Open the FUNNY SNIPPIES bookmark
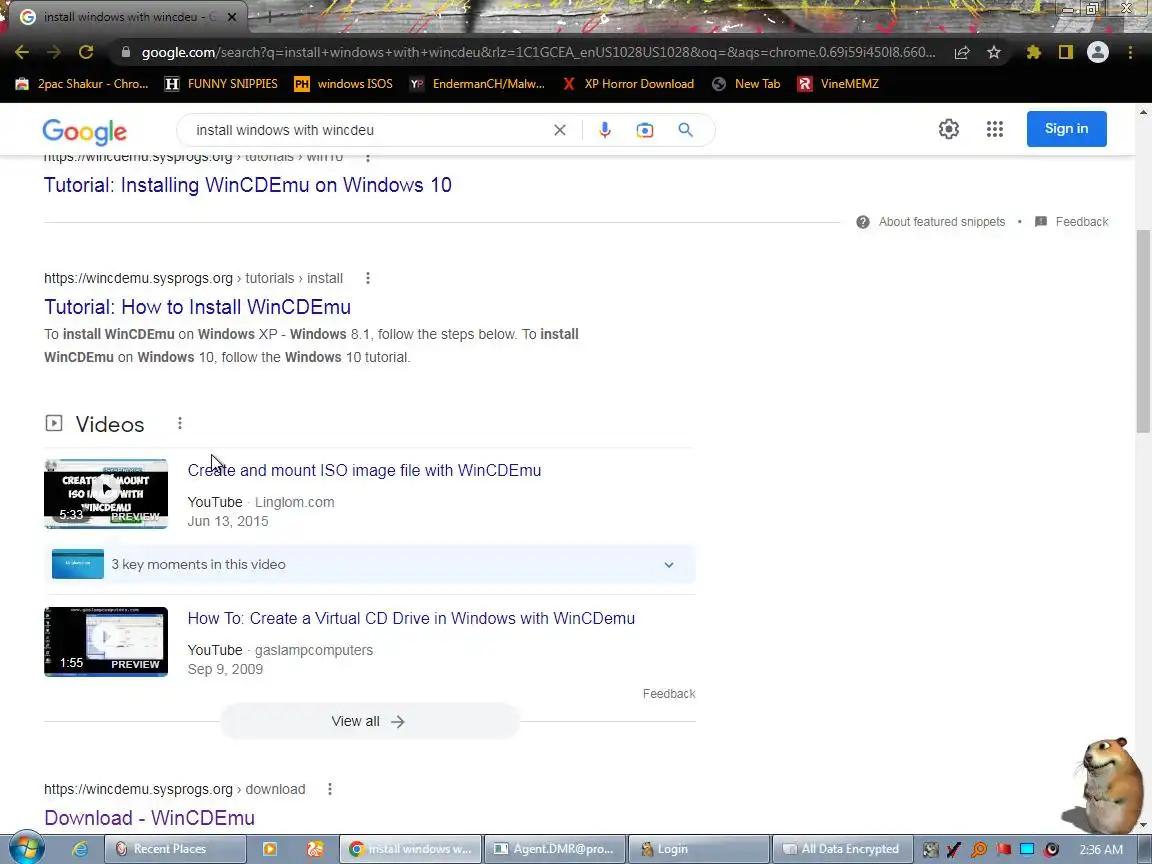 [221, 84]
